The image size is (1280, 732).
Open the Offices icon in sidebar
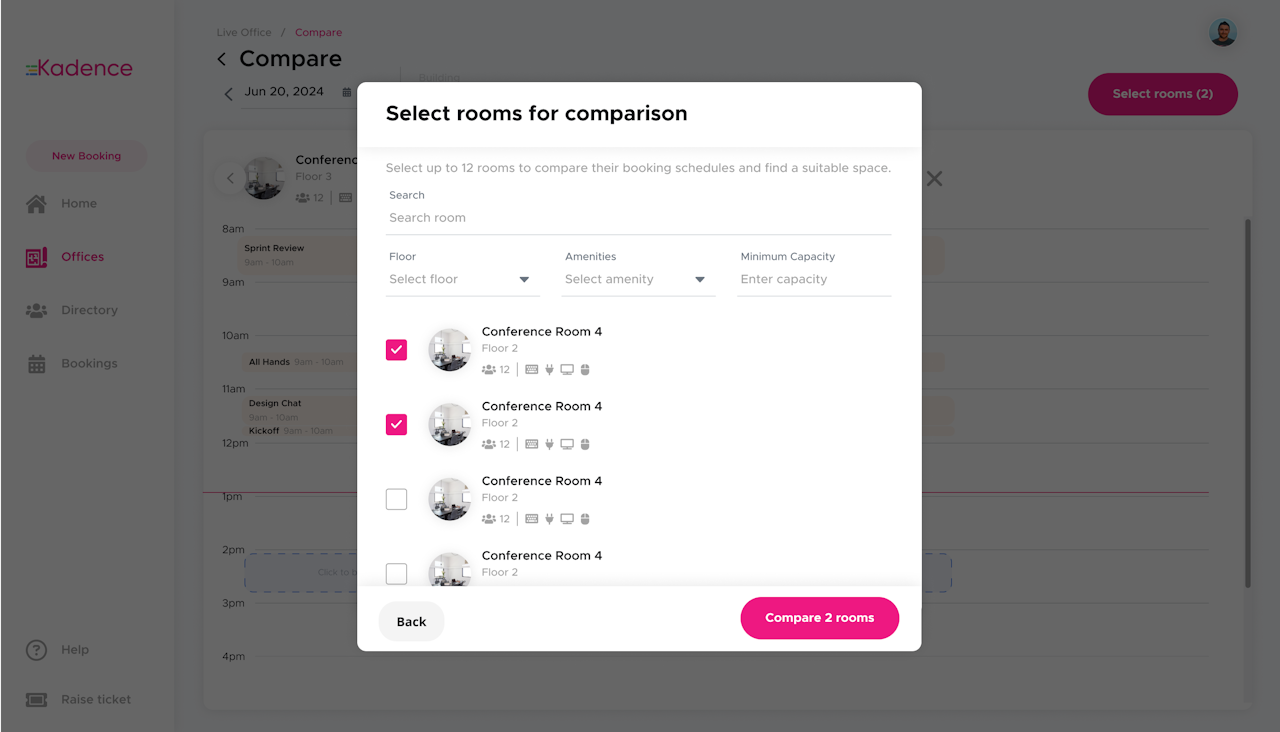(x=36, y=257)
